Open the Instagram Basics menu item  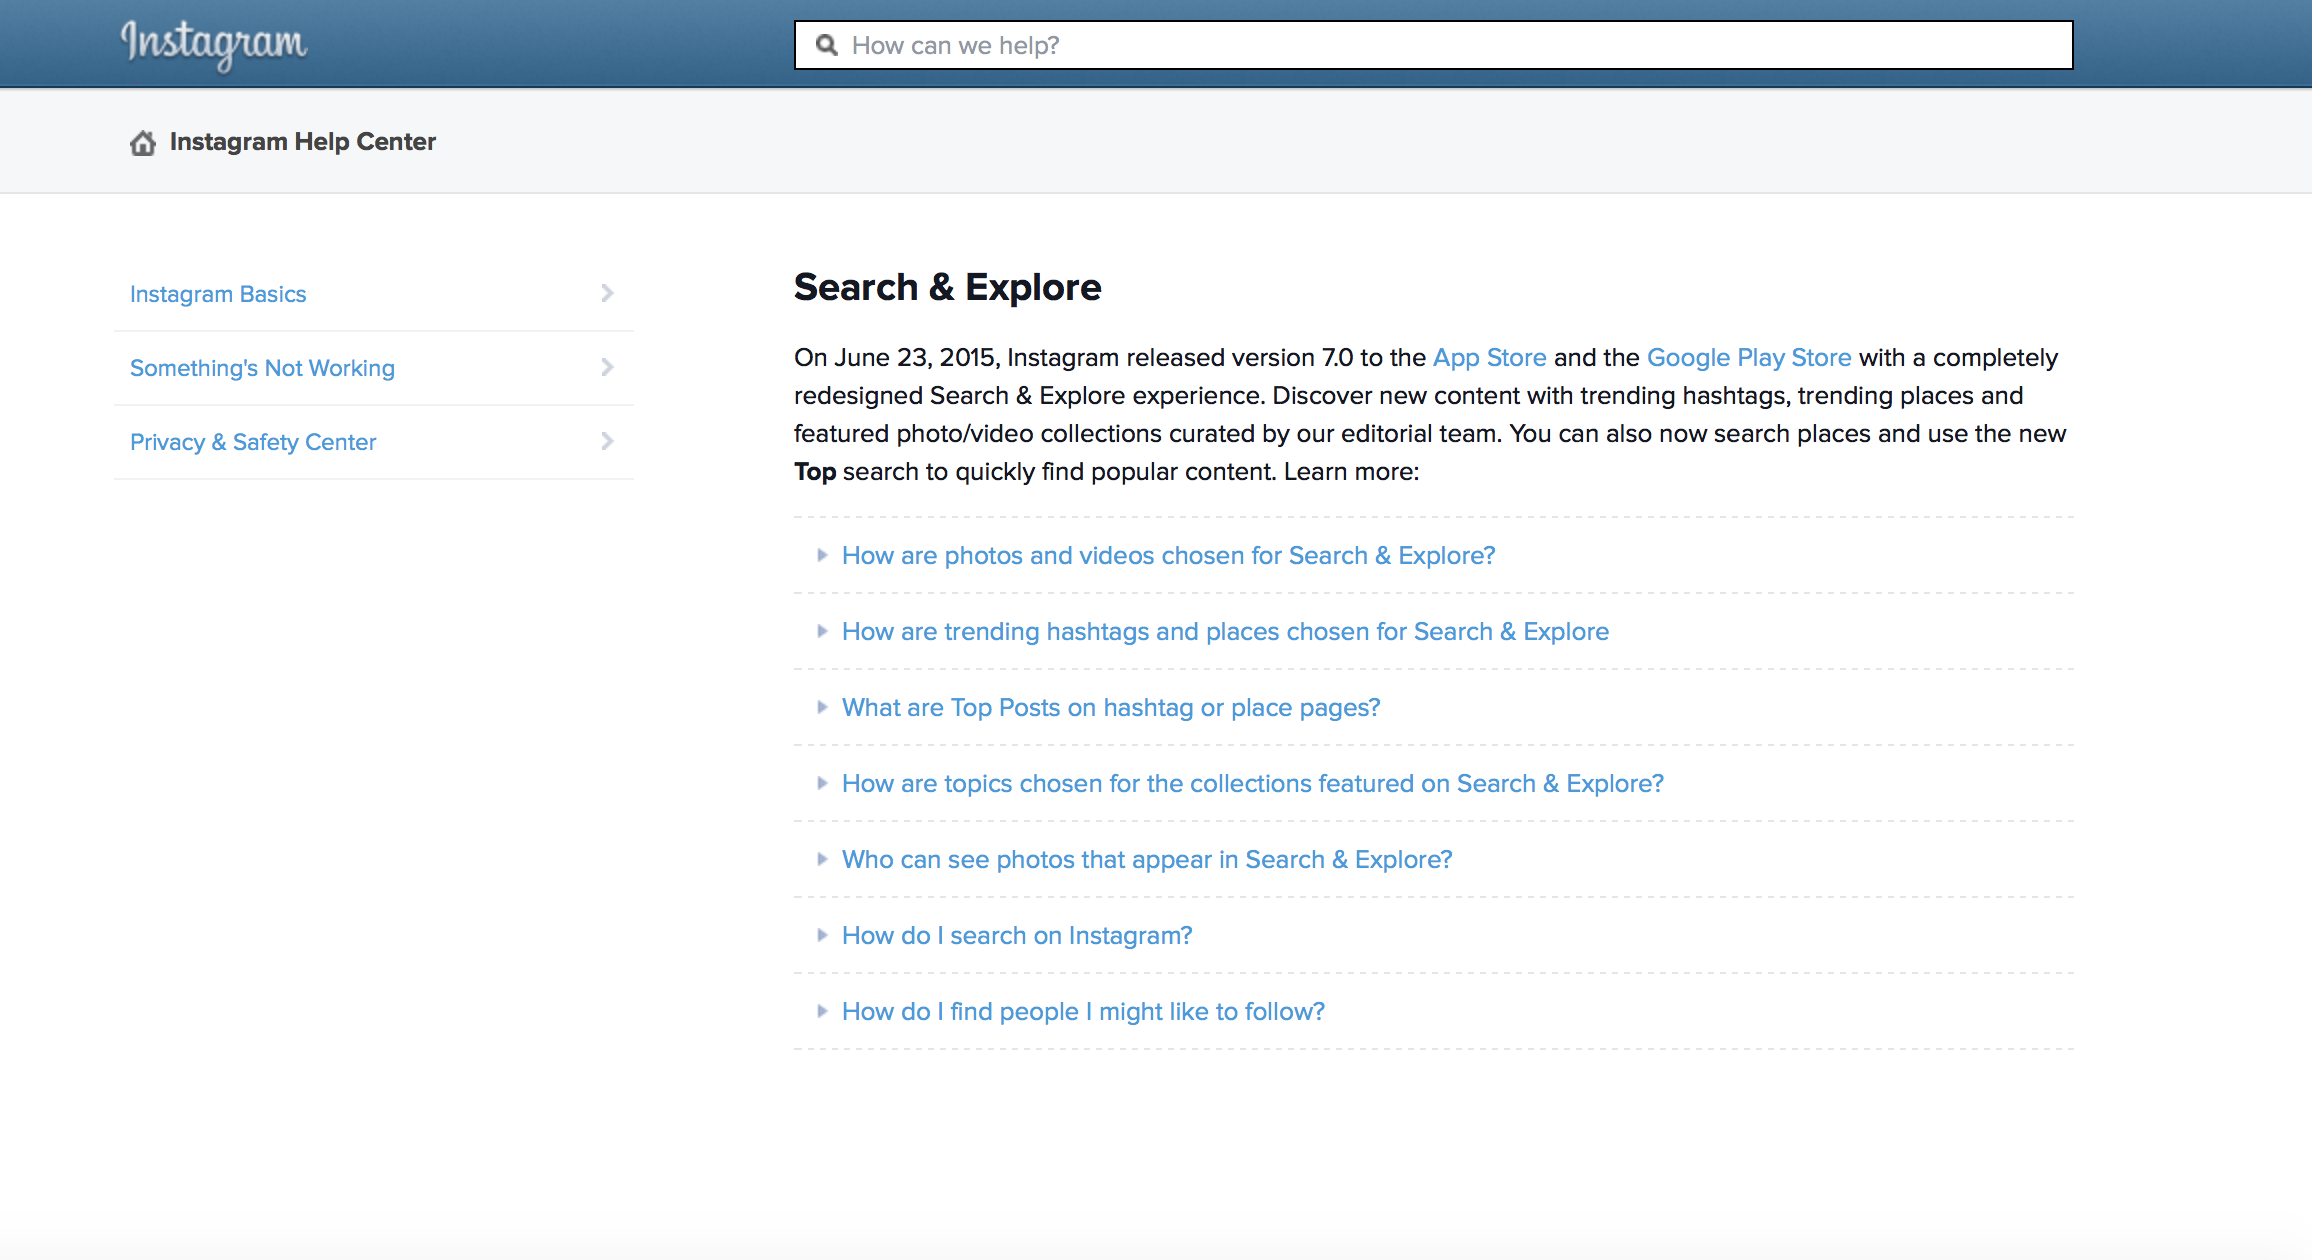218,294
